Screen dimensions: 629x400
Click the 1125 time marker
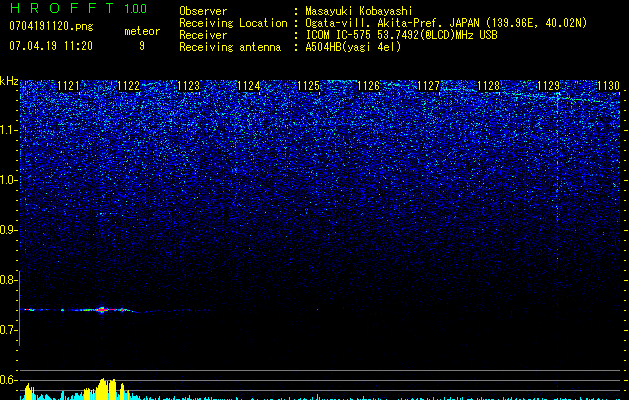[x=308, y=86]
